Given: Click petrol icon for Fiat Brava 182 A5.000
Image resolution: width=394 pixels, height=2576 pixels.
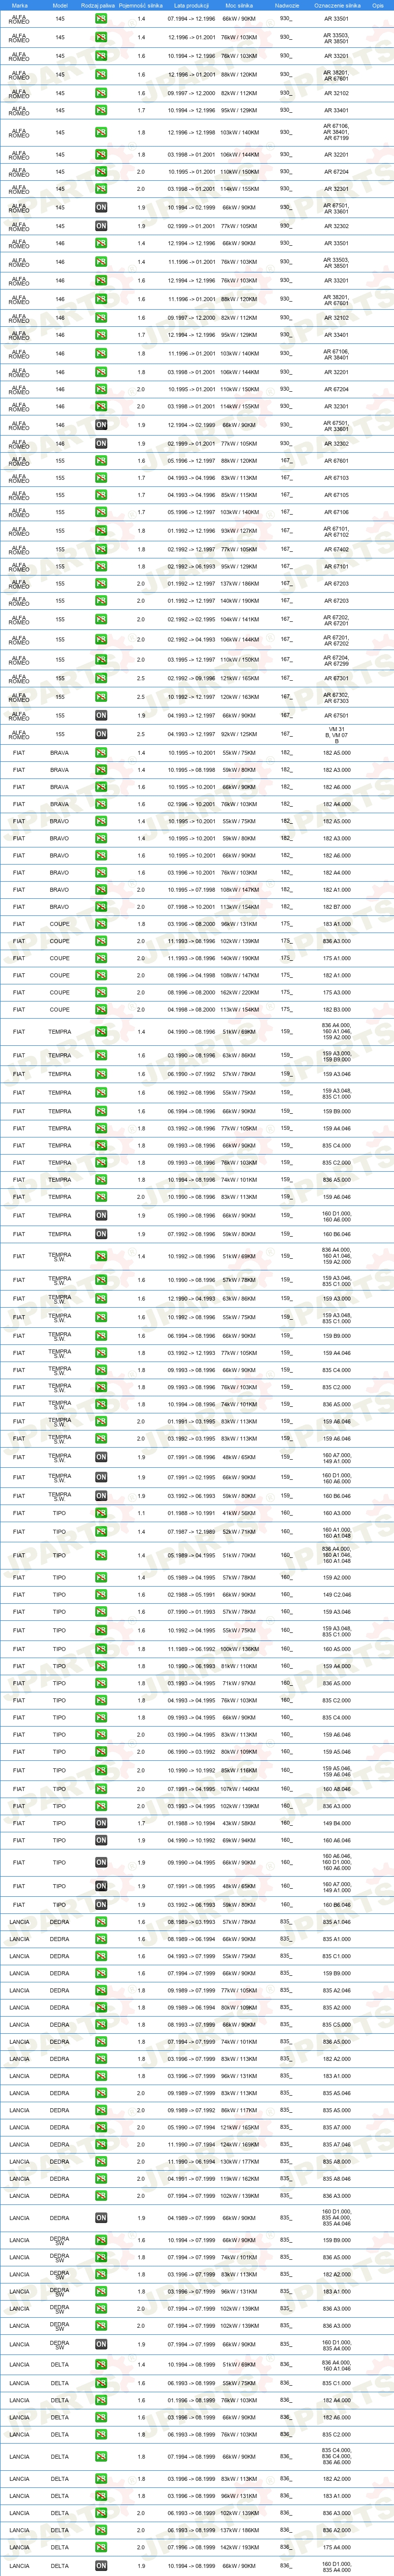Looking at the screenshot, I should point(101,753).
